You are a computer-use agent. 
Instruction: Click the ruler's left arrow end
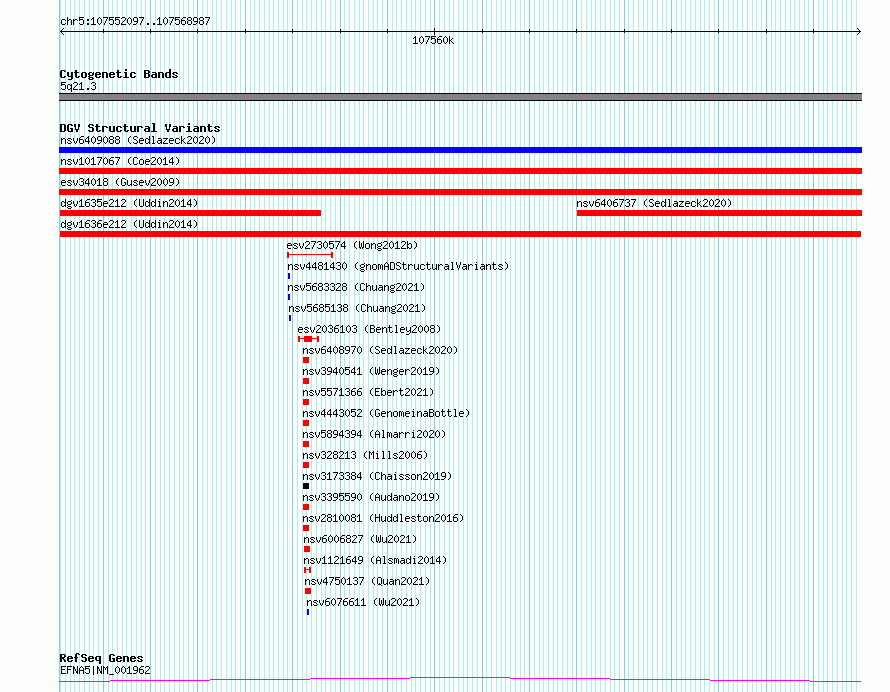tap(62, 32)
